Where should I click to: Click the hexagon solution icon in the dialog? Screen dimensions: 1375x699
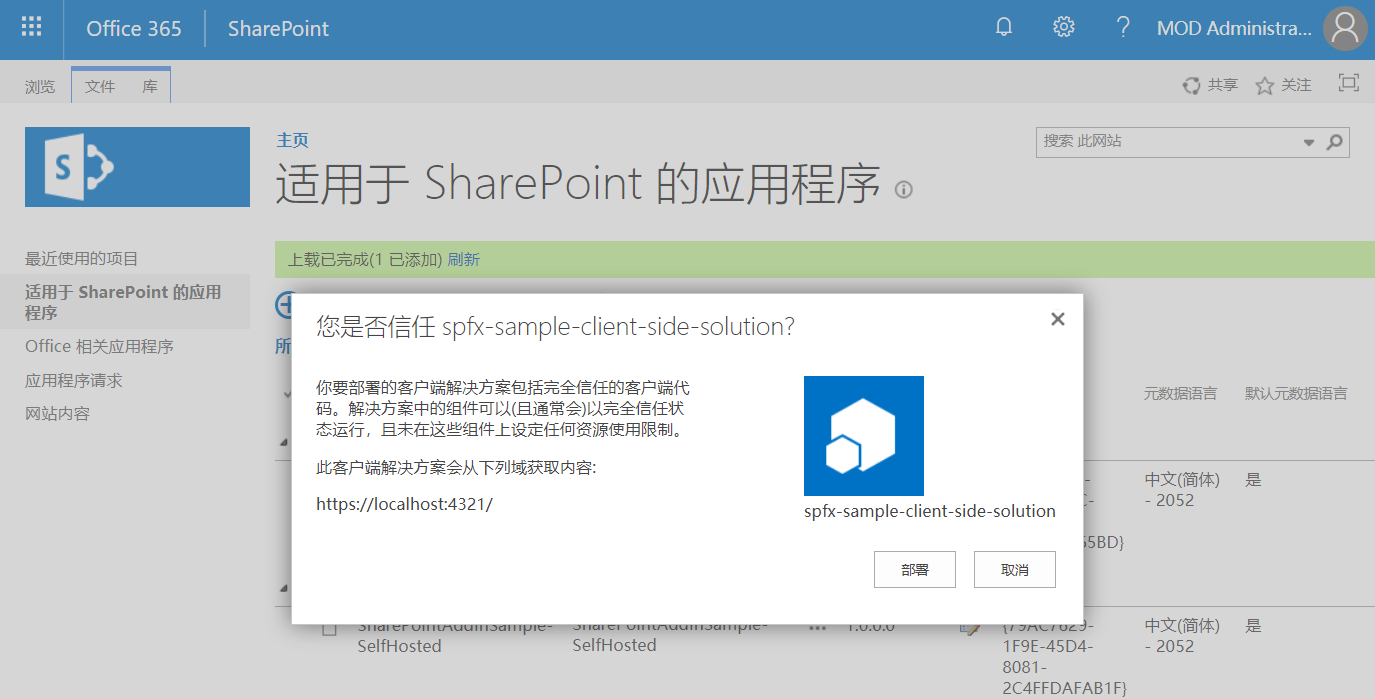click(863, 436)
